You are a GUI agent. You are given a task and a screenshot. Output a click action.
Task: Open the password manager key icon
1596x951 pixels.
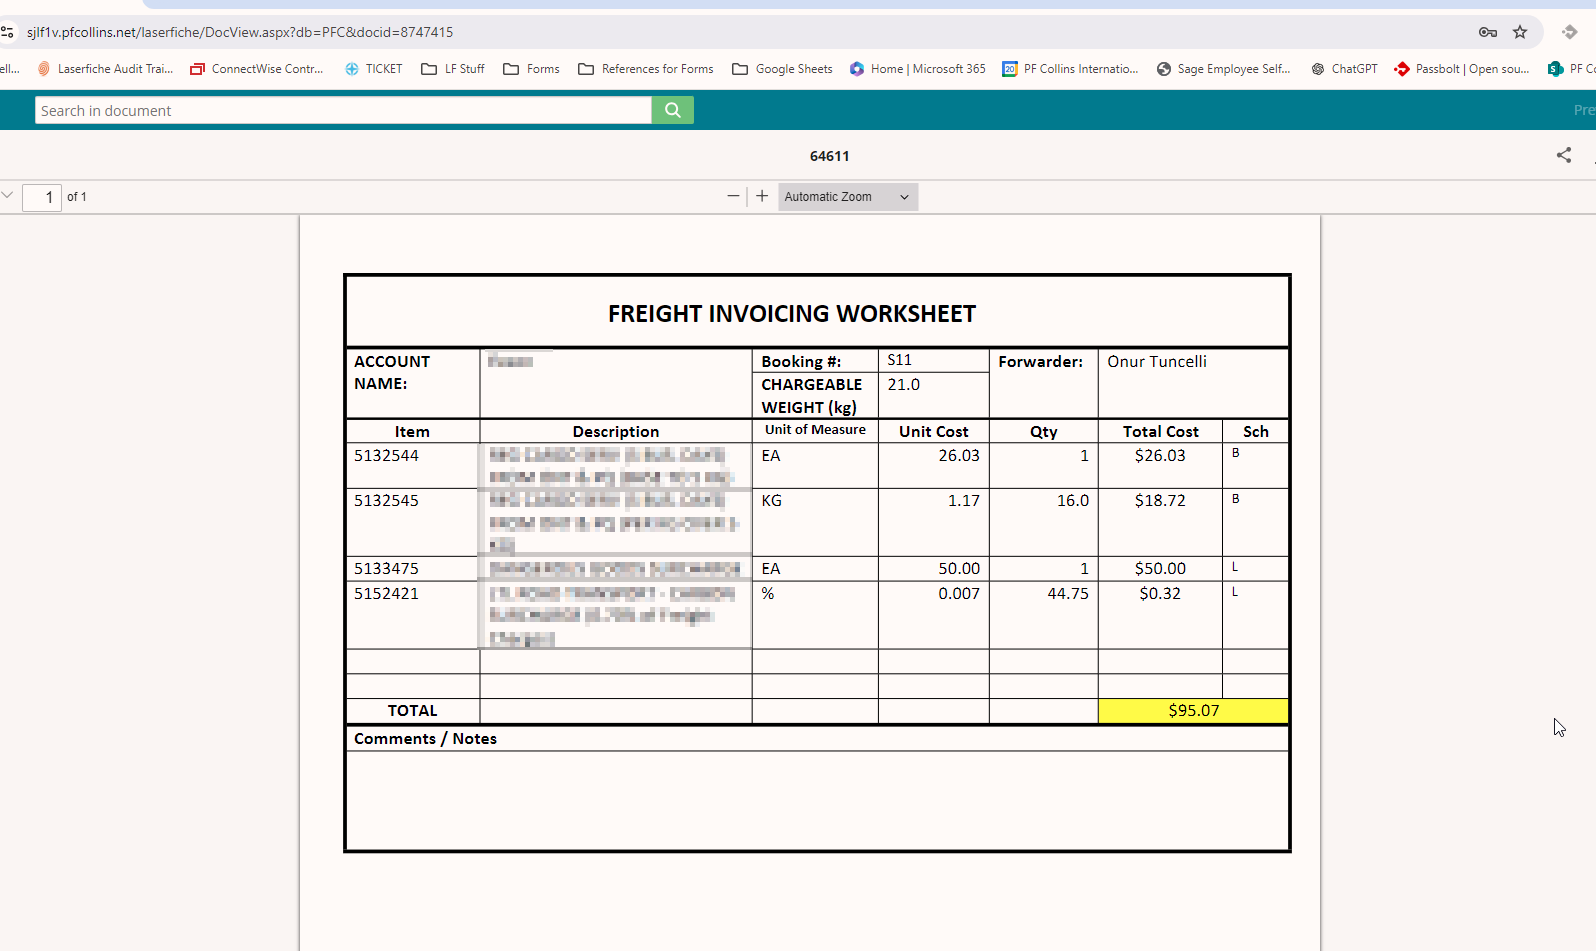click(1487, 32)
